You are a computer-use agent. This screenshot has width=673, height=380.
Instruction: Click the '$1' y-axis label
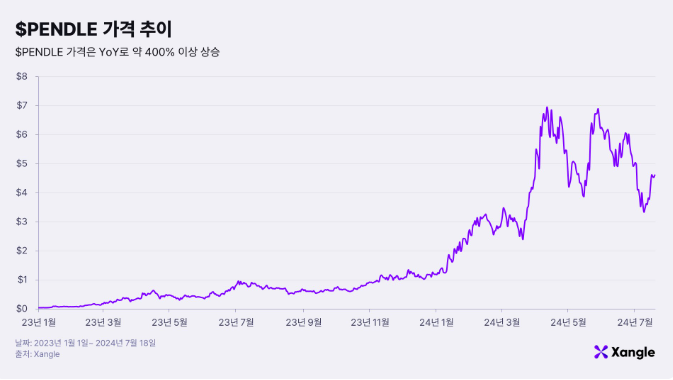pyautogui.click(x=22, y=280)
